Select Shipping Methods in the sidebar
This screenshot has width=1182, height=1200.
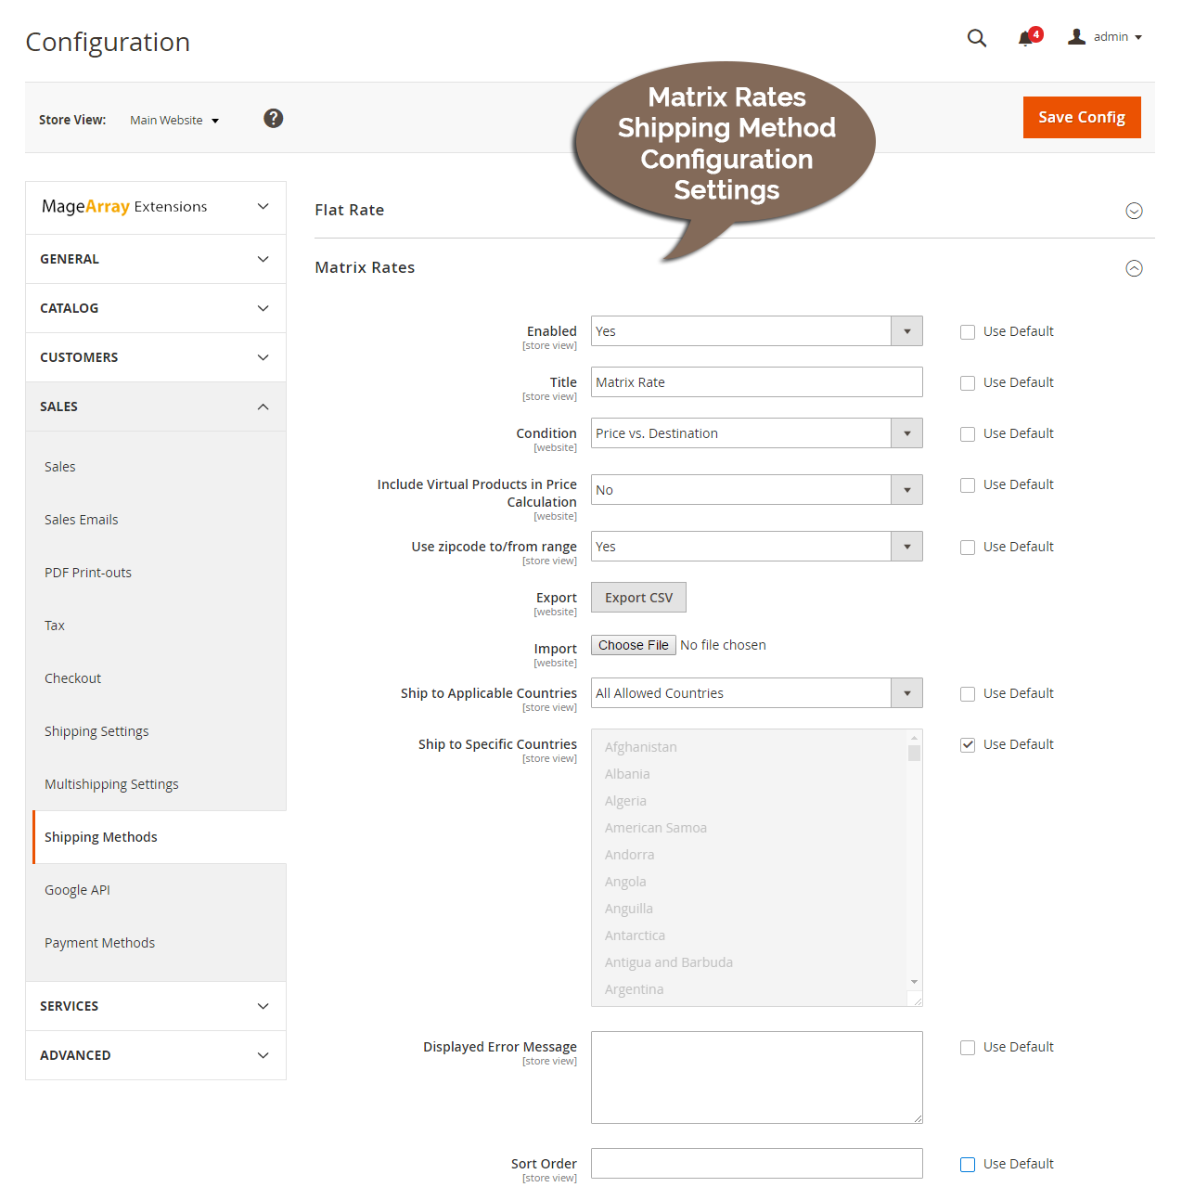pos(100,837)
